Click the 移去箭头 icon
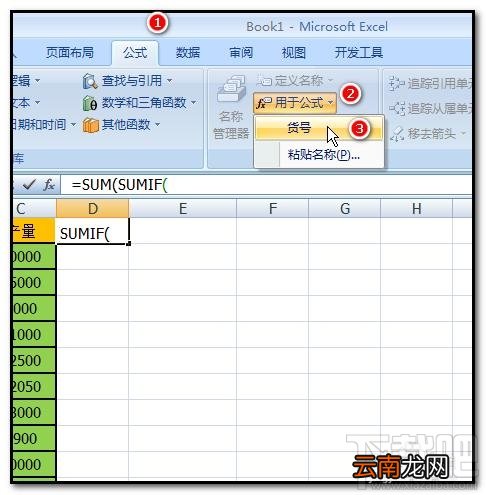This screenshot has height=495, width=486. [x=397, y=134]
